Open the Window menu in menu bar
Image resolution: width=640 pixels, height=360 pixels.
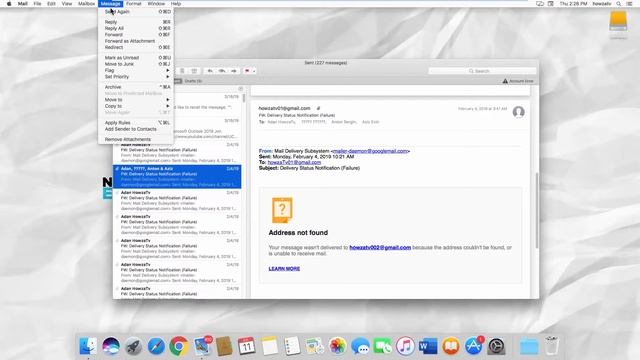coord(156,4)
